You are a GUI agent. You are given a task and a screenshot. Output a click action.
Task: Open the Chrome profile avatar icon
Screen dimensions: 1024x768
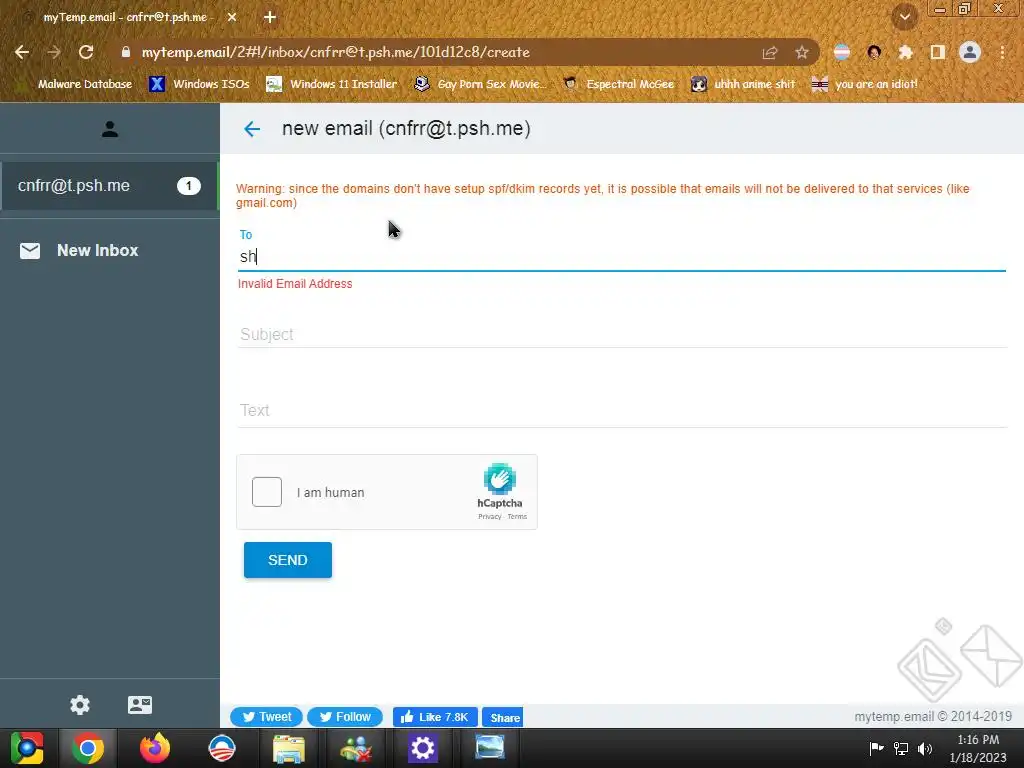coord(970,52)
